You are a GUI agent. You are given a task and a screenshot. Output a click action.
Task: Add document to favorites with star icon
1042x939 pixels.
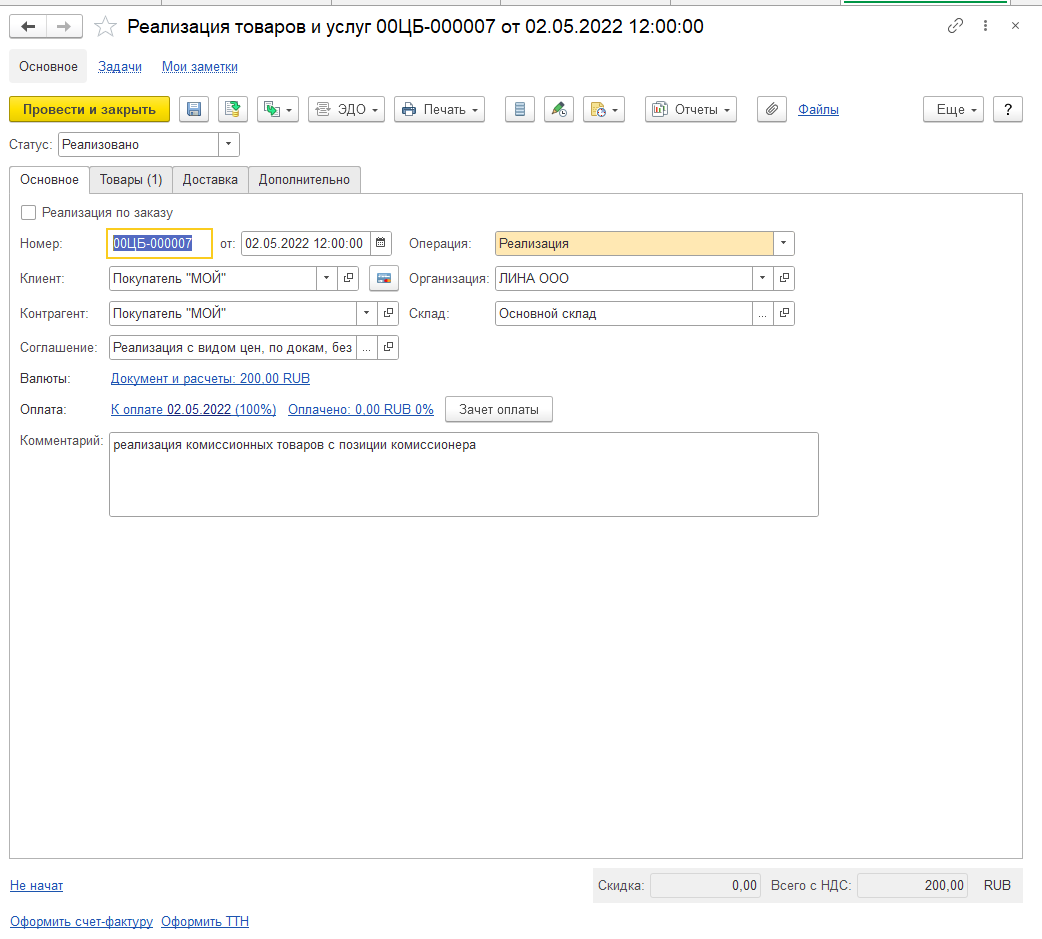[106, 27]
